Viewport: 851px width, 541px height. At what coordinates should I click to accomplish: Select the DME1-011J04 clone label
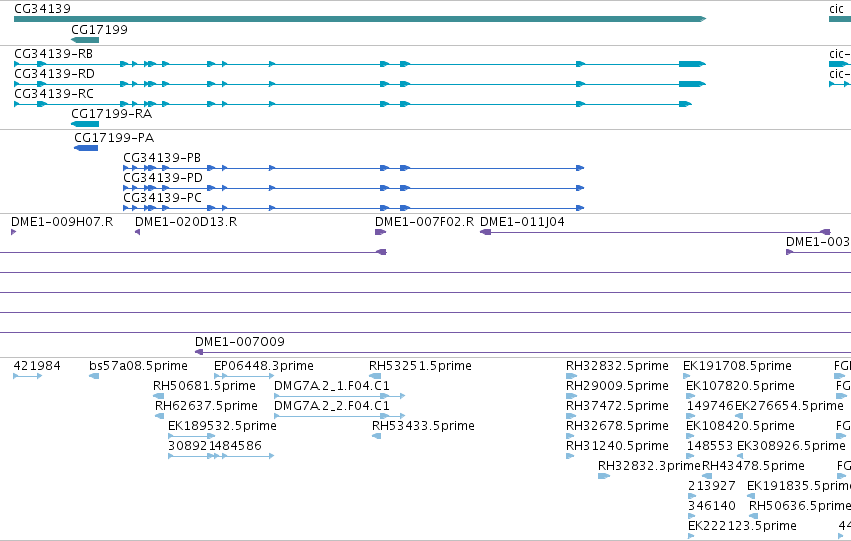522,222
